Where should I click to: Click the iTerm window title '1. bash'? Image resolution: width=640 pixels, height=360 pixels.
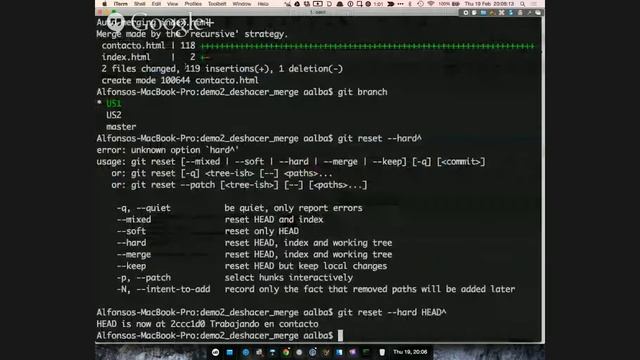click(318, 12)
